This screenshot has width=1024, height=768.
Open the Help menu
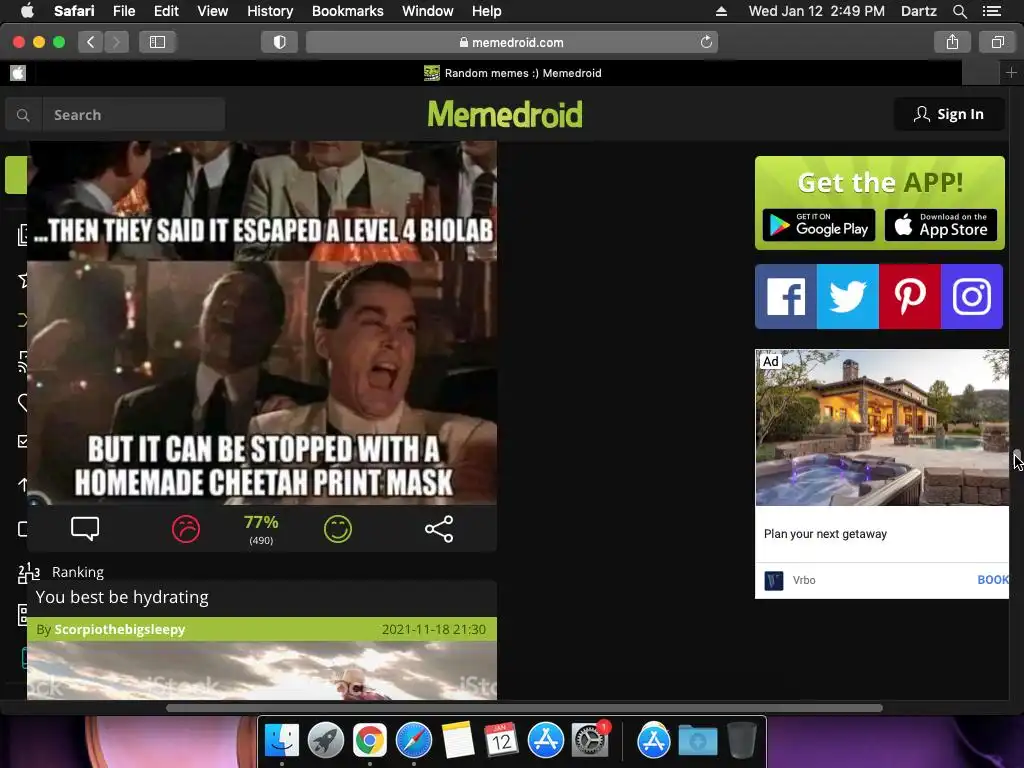[487, 11]
